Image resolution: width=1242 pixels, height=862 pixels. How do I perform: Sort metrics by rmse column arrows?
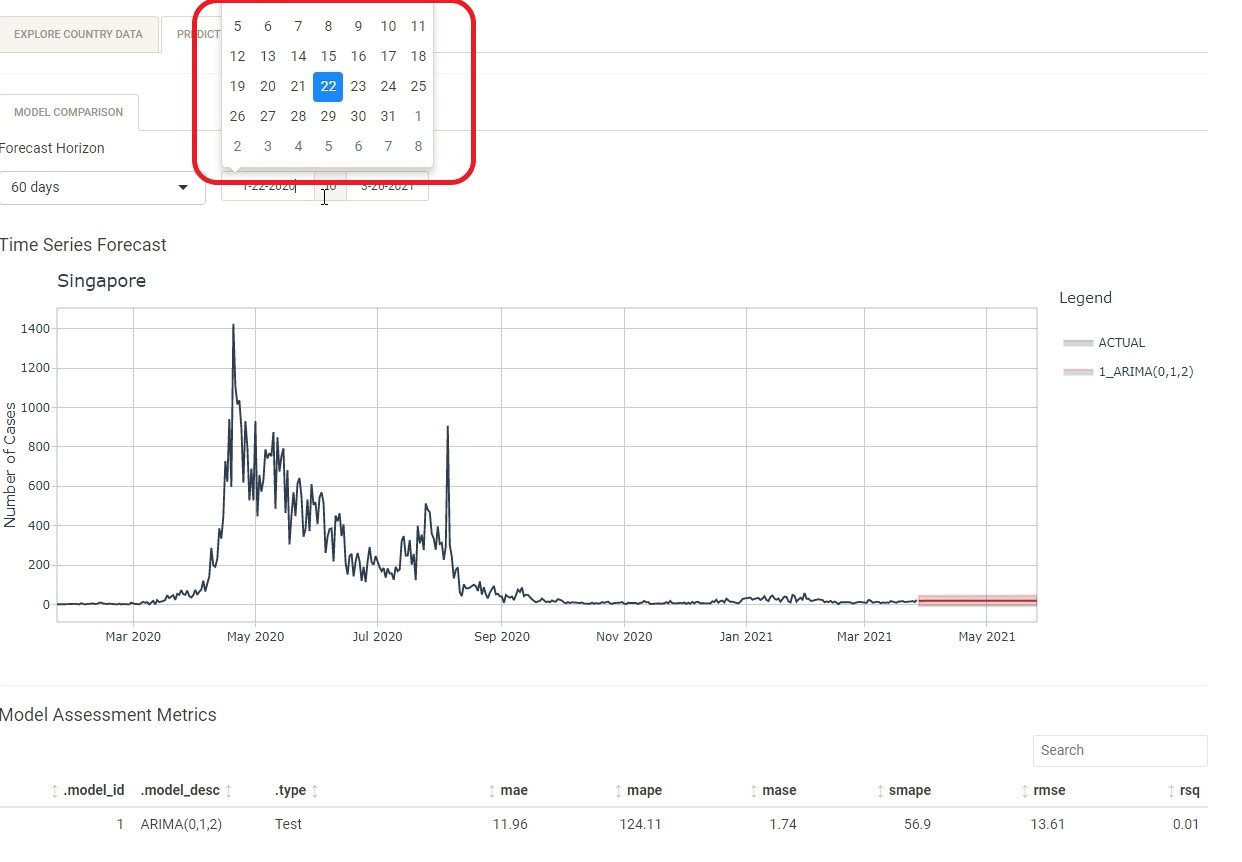pyautogui.click(x=1025, y=791)
